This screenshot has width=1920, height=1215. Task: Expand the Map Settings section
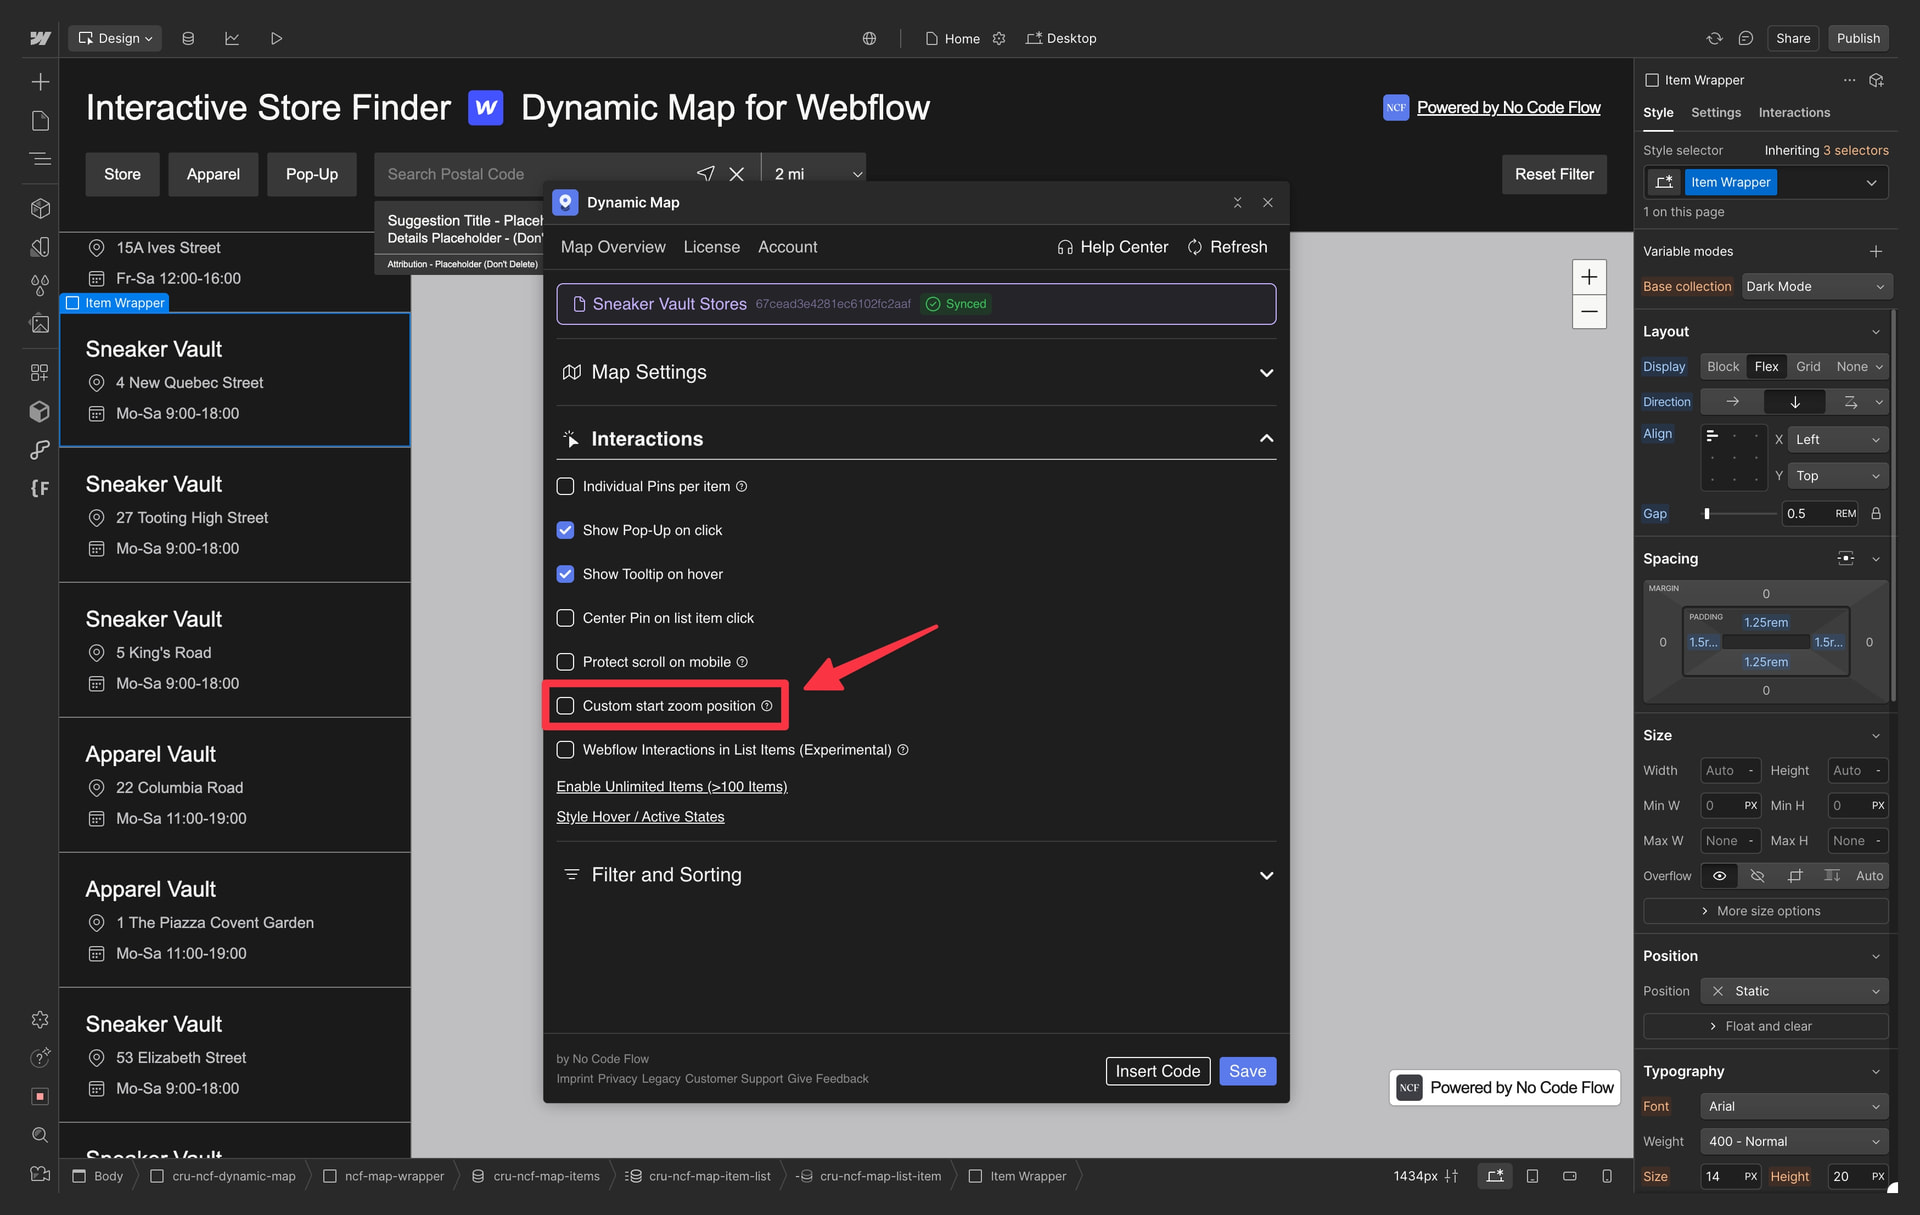click(916, 372)
